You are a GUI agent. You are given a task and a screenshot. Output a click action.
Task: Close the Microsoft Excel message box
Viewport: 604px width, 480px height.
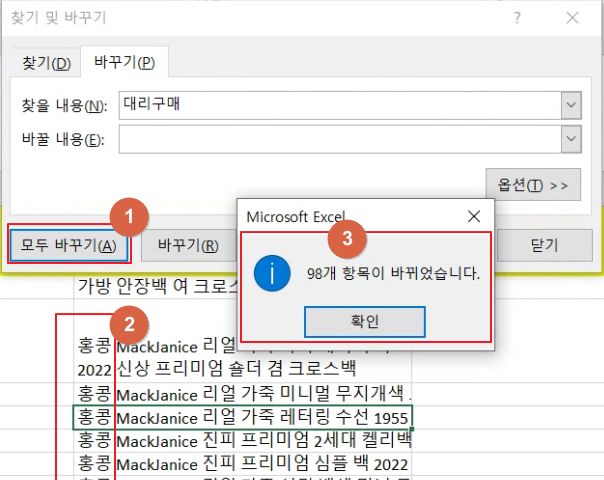tap(474, 217)
